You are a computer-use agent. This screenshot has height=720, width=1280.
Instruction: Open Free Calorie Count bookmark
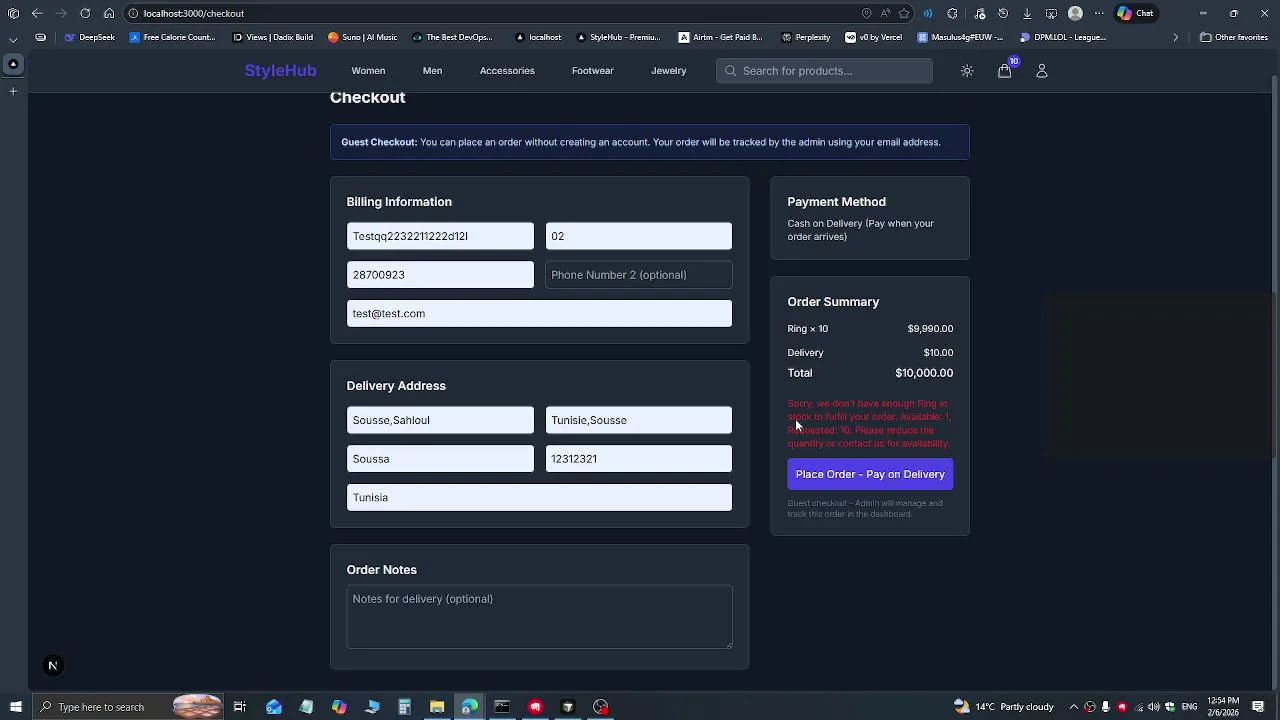click(172, 37)
